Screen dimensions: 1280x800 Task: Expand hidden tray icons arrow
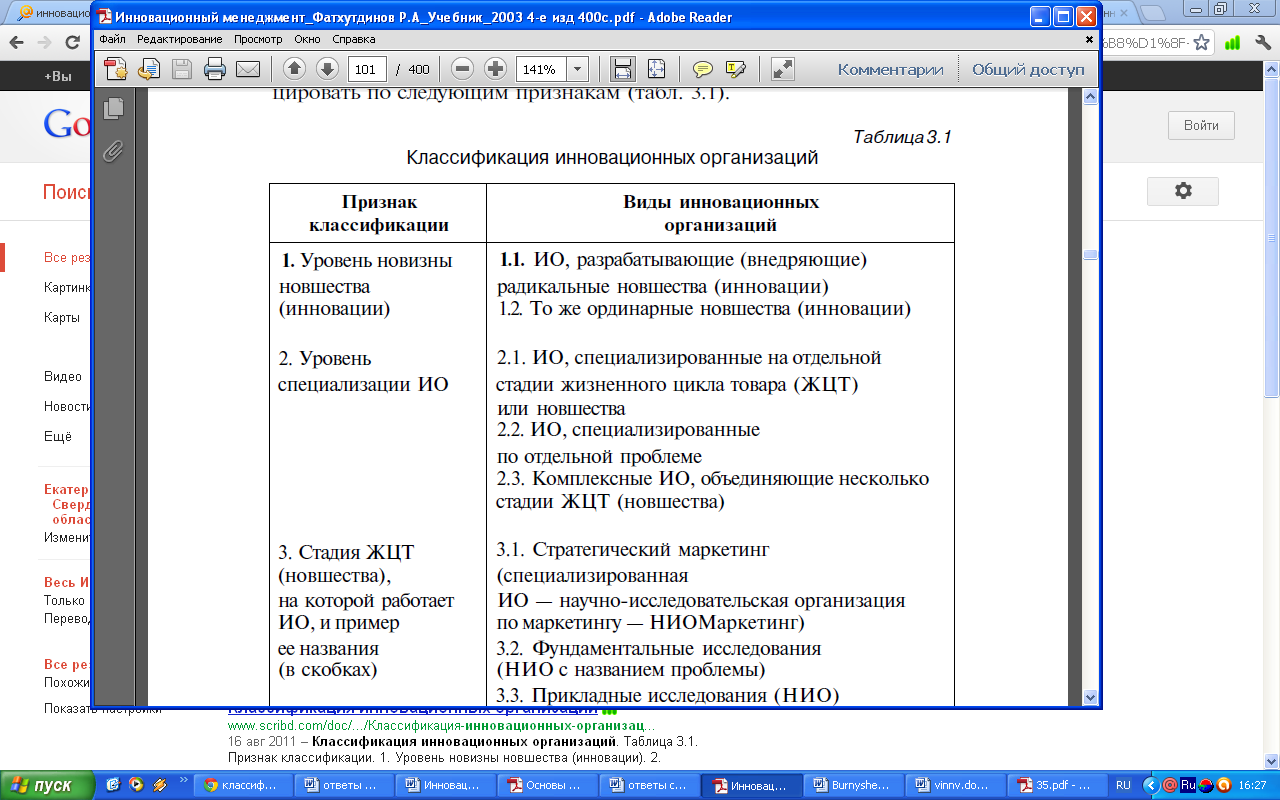pyautogui.click(x=1150, y=785)
